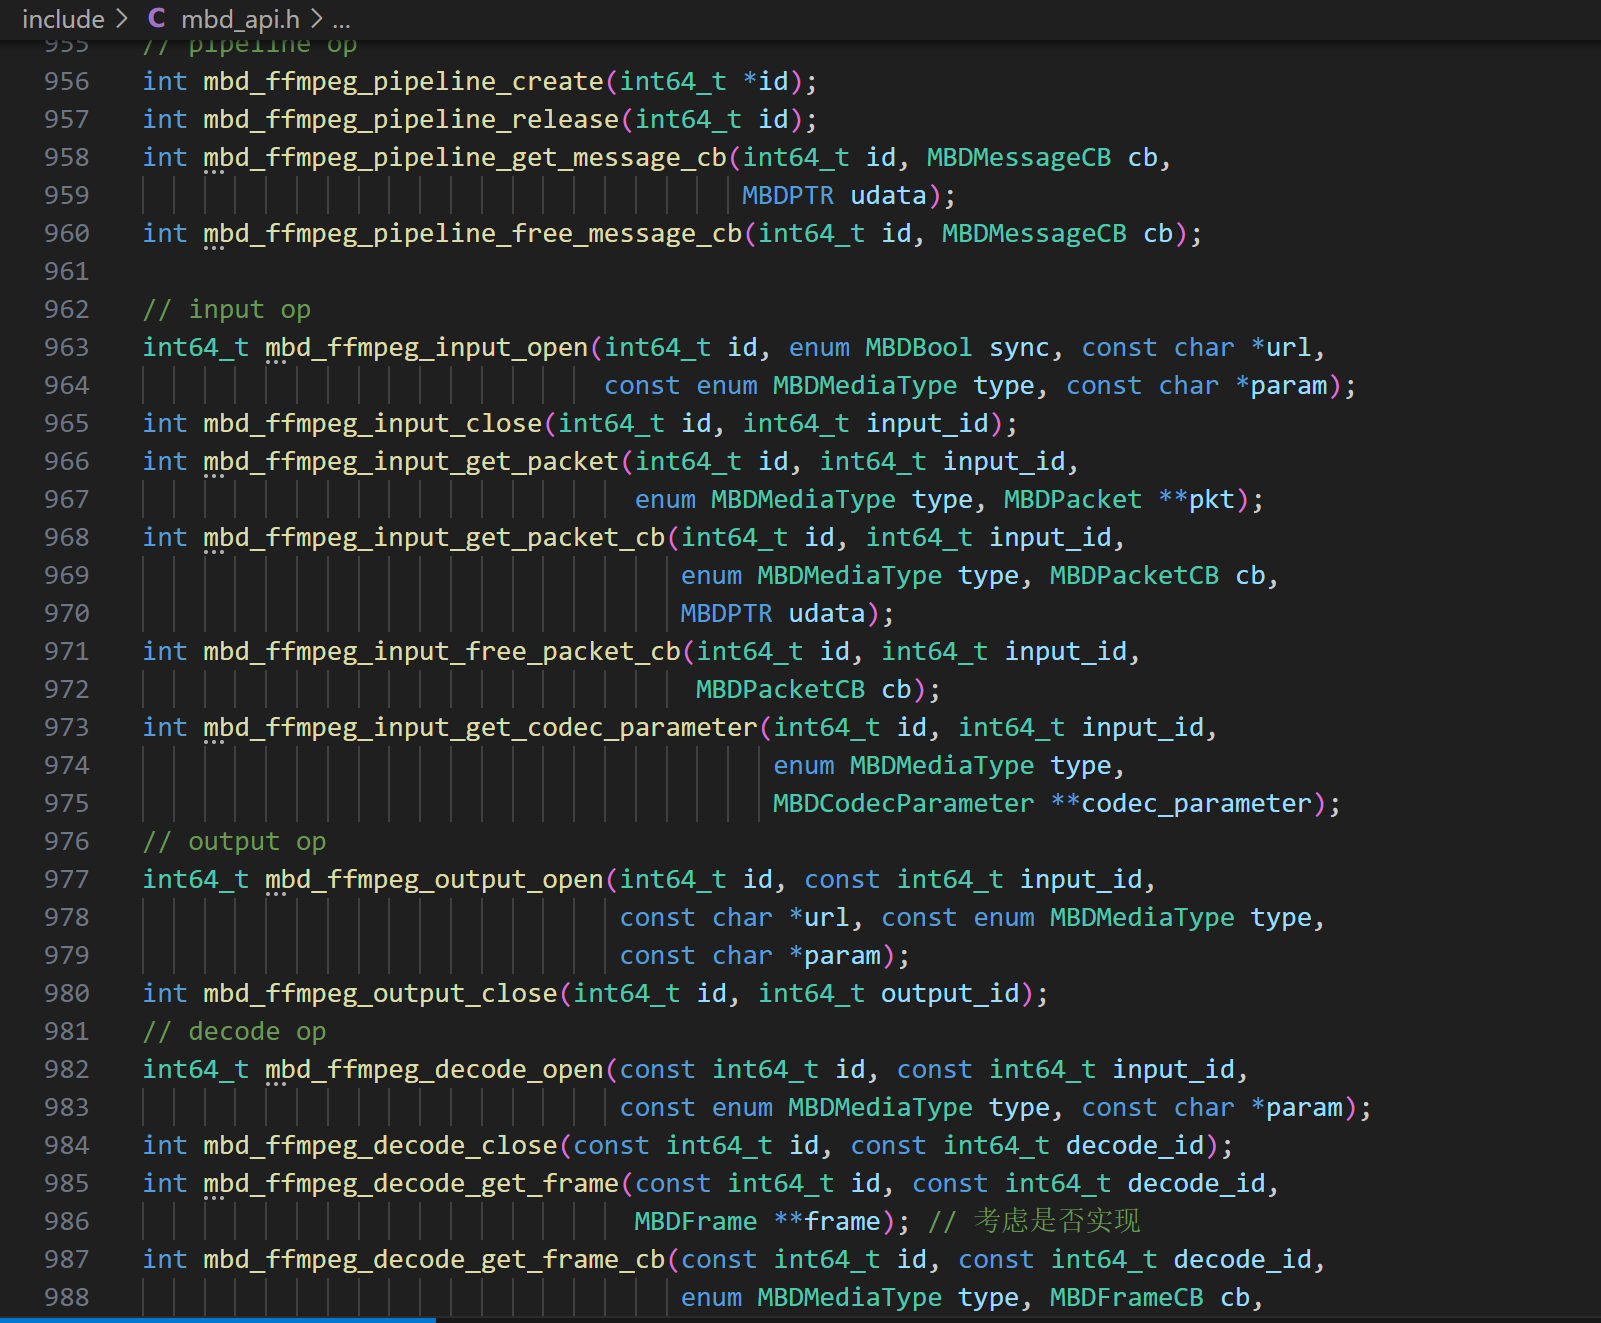Click line number 956 in the gutter
1601x1323 pixels.
pos(67,81)
